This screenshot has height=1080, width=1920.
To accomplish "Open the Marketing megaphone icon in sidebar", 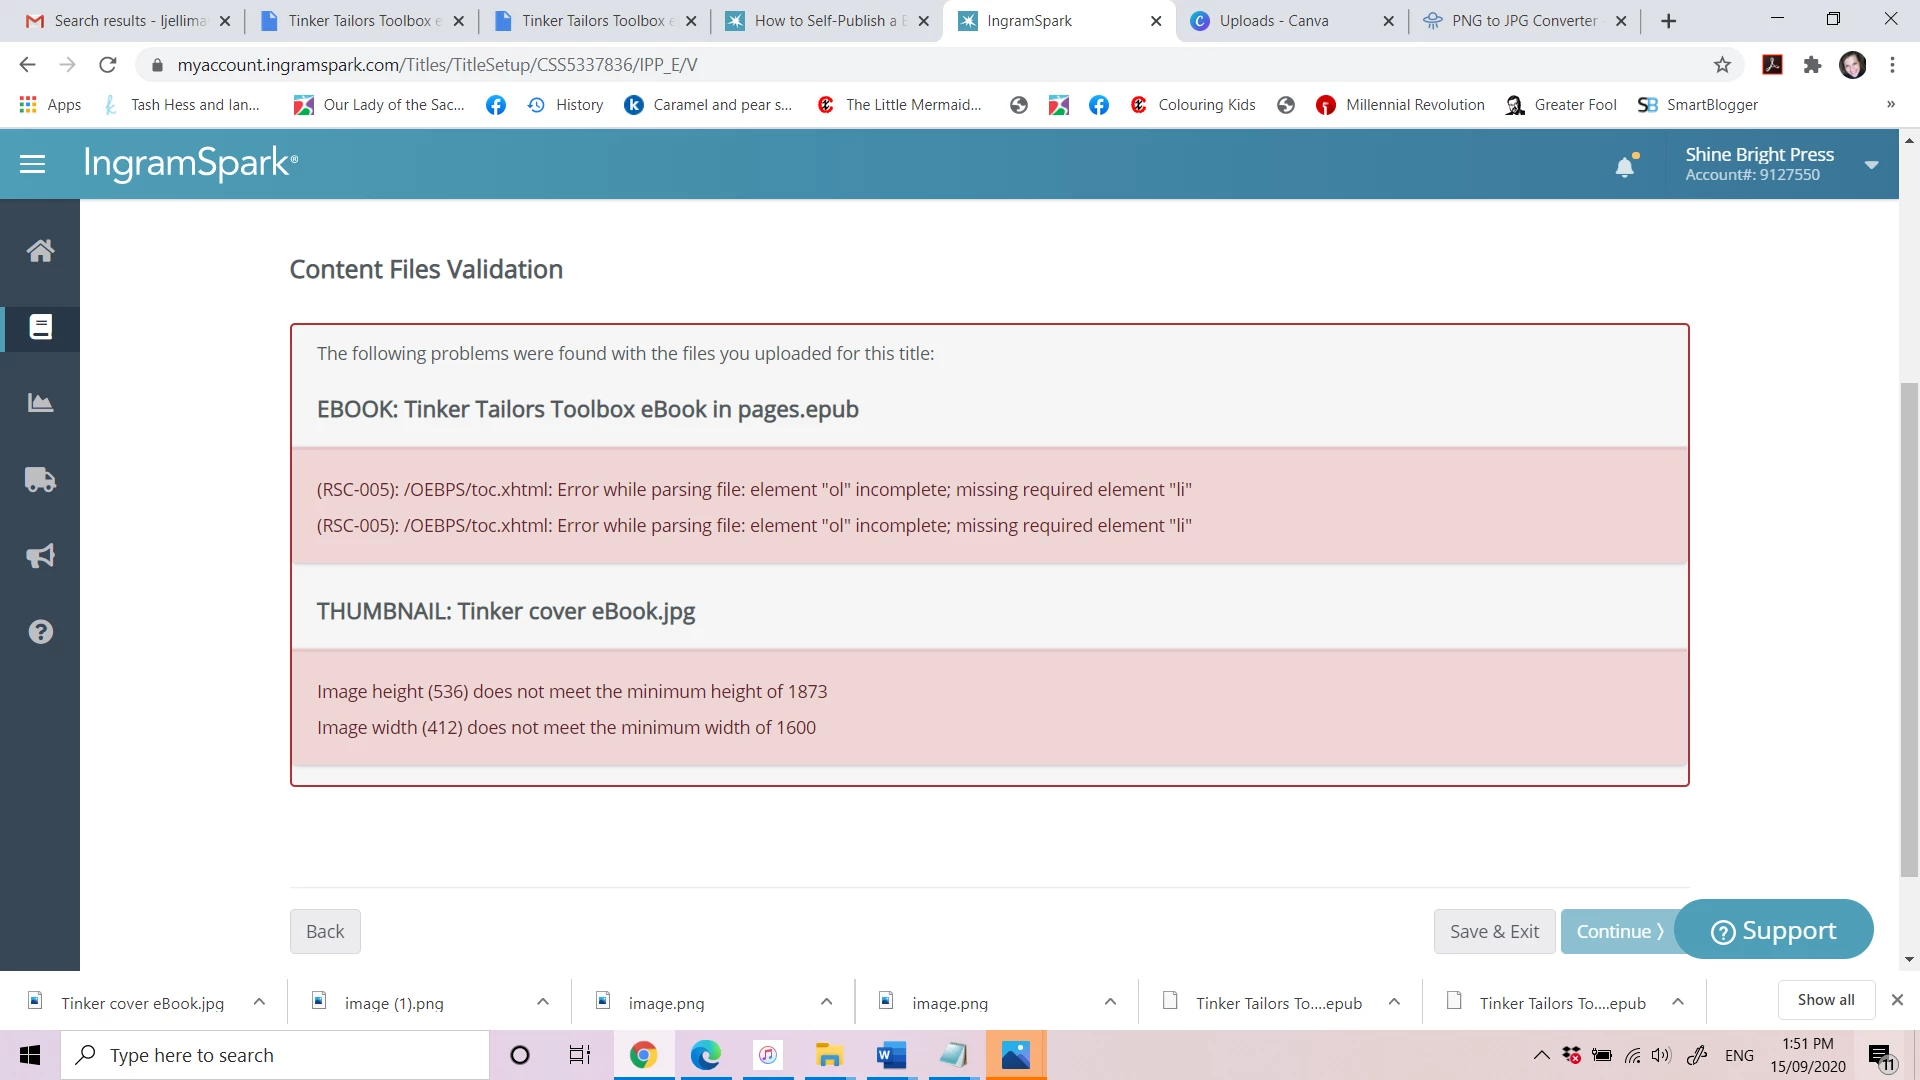I will click(40, 556).
